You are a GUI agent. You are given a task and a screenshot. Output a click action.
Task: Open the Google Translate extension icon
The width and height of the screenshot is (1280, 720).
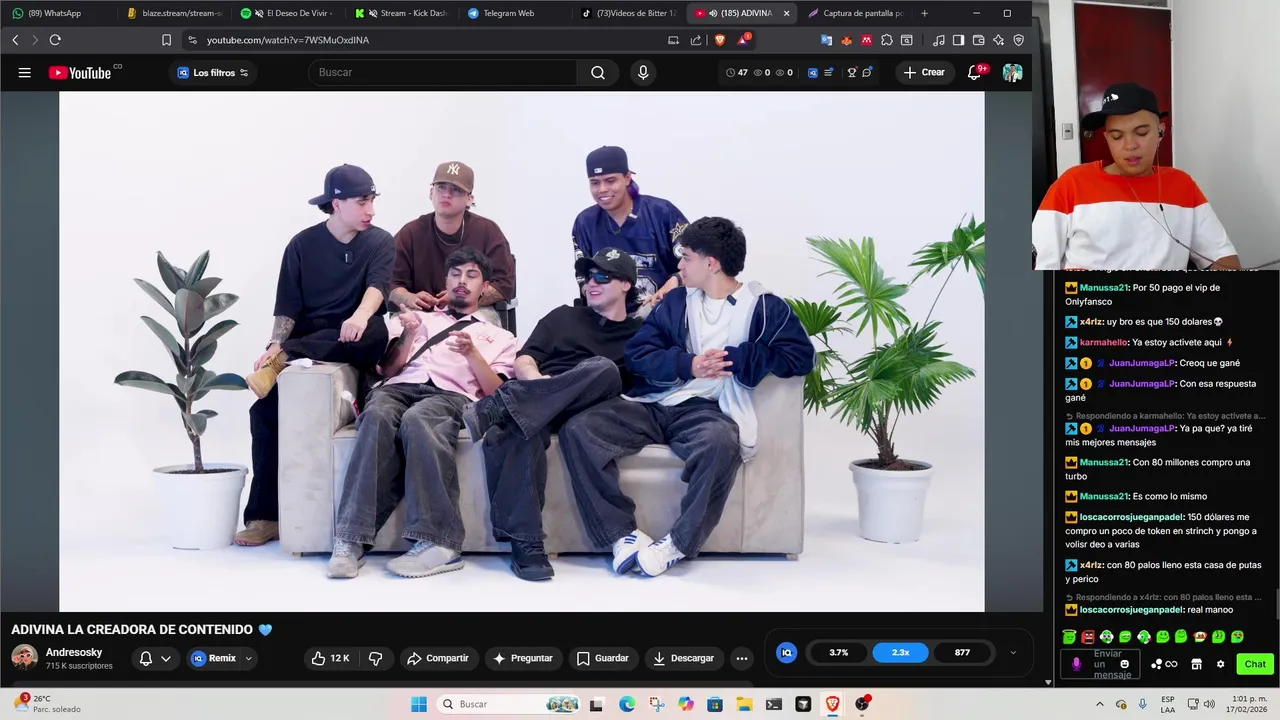coord(826,40)
